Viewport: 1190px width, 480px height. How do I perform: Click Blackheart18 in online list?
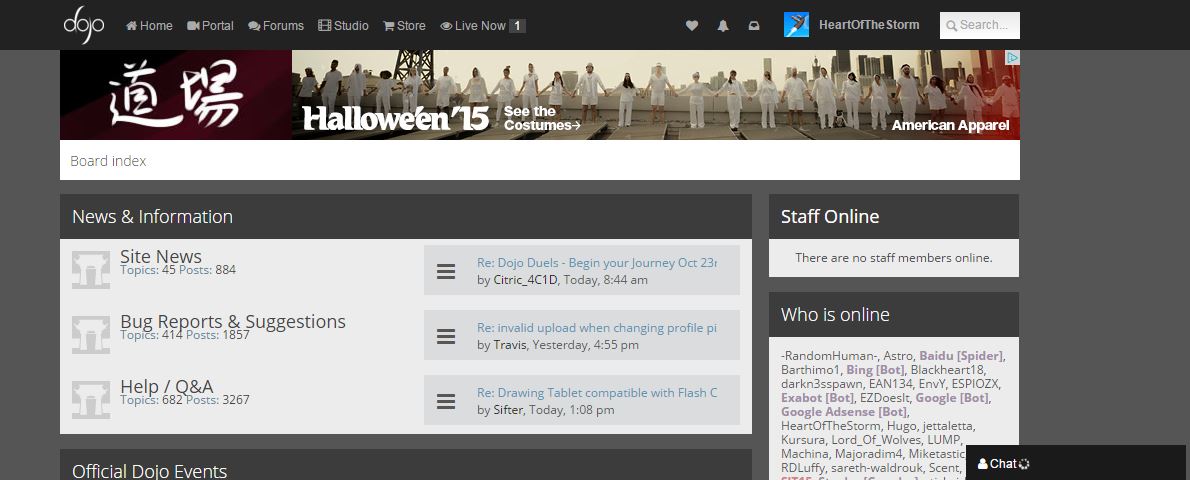coord(947,370)
